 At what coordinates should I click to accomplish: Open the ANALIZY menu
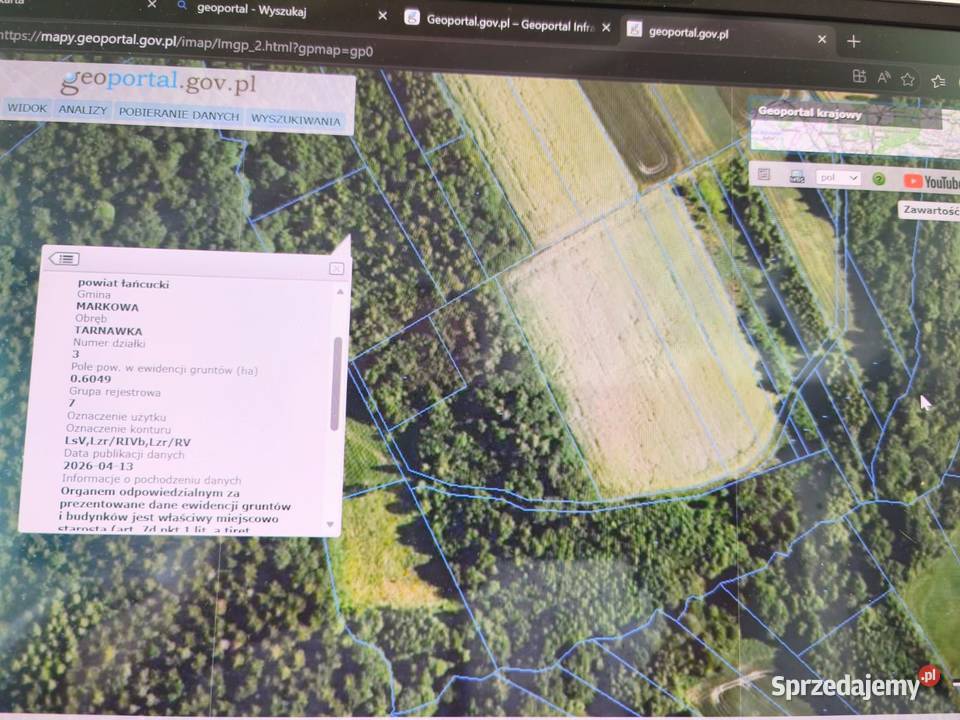pos(83,110)
